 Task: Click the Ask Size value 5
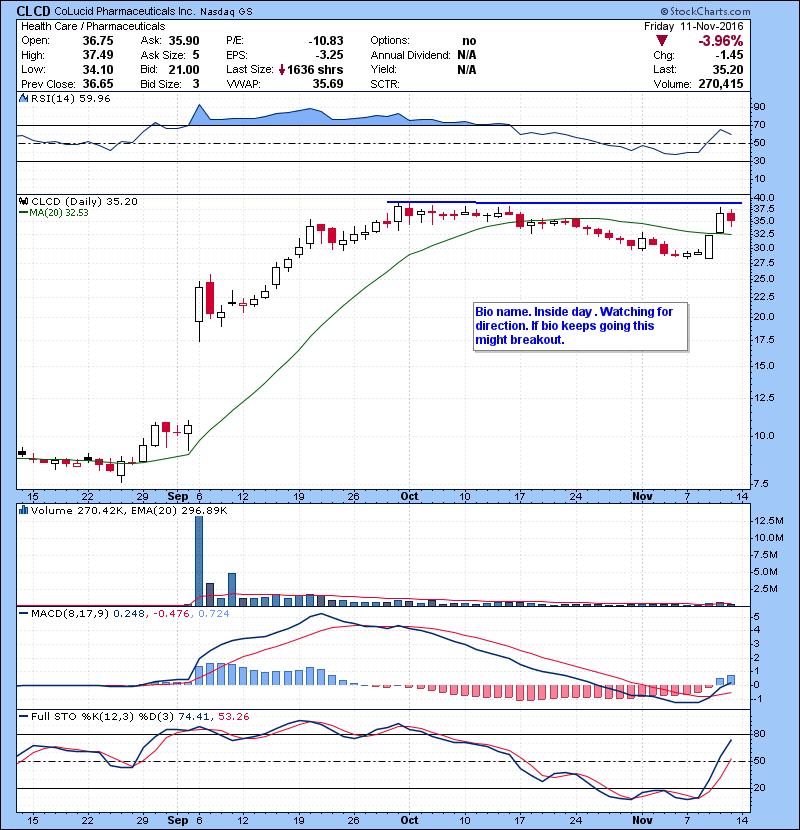point(196,55)
